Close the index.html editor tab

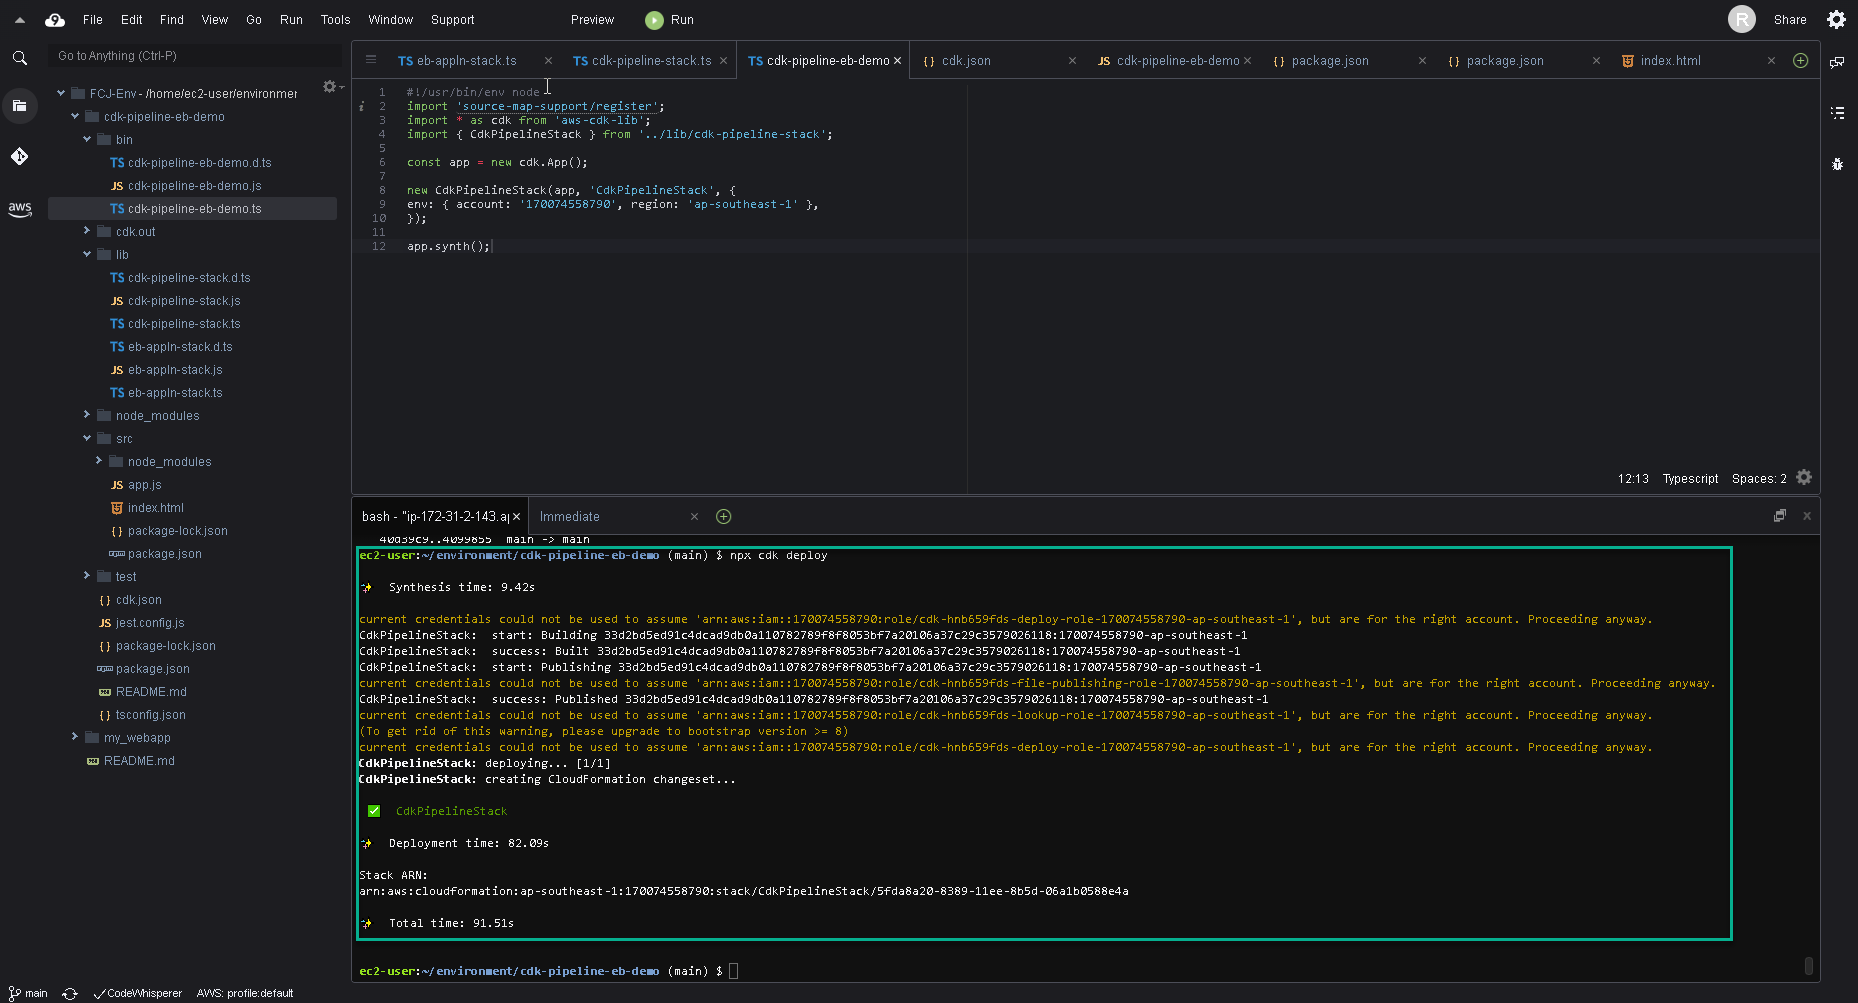[1771, 61]
